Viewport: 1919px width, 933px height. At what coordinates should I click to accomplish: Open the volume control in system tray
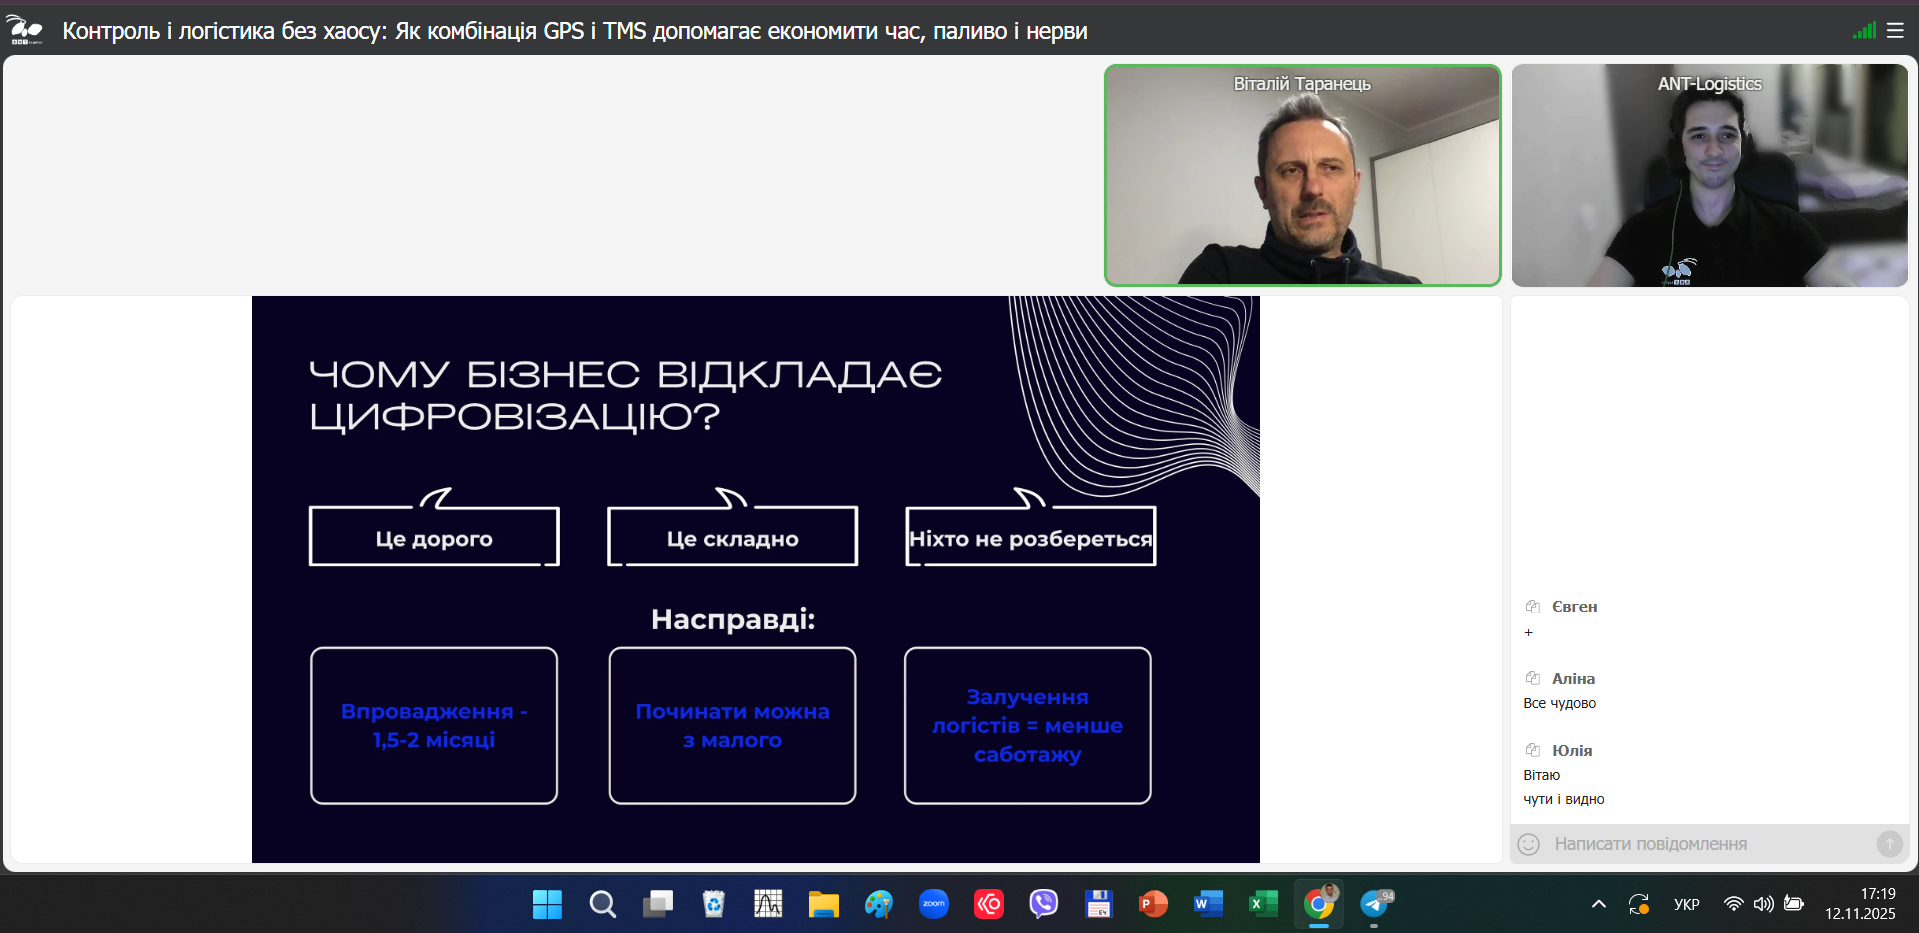[1764, 904]
